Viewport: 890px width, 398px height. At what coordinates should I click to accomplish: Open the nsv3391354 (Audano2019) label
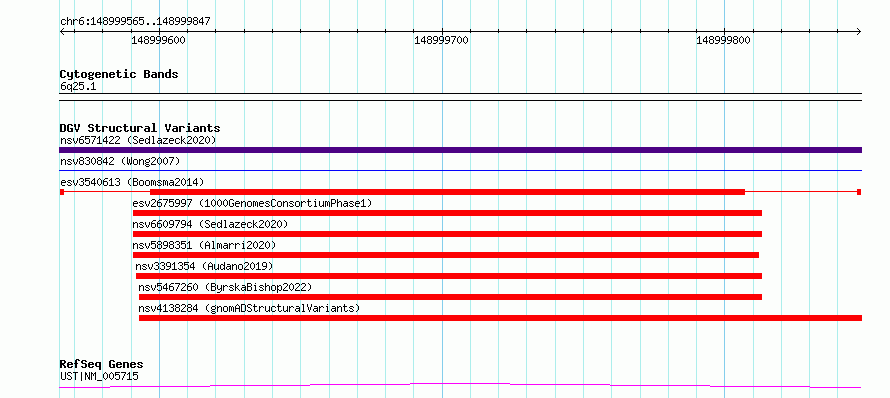pos(204,266)
